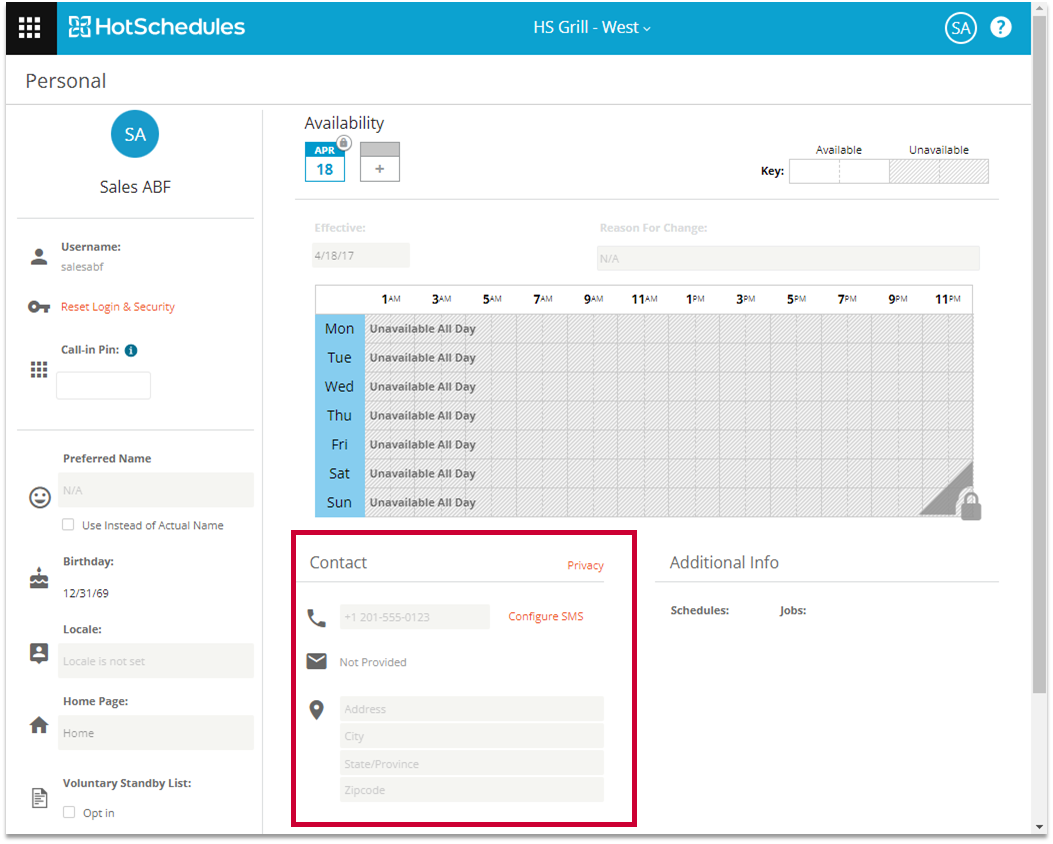1053x844 pixels.
Task: Click the help question mark icon
Action: pos(1000,28)
